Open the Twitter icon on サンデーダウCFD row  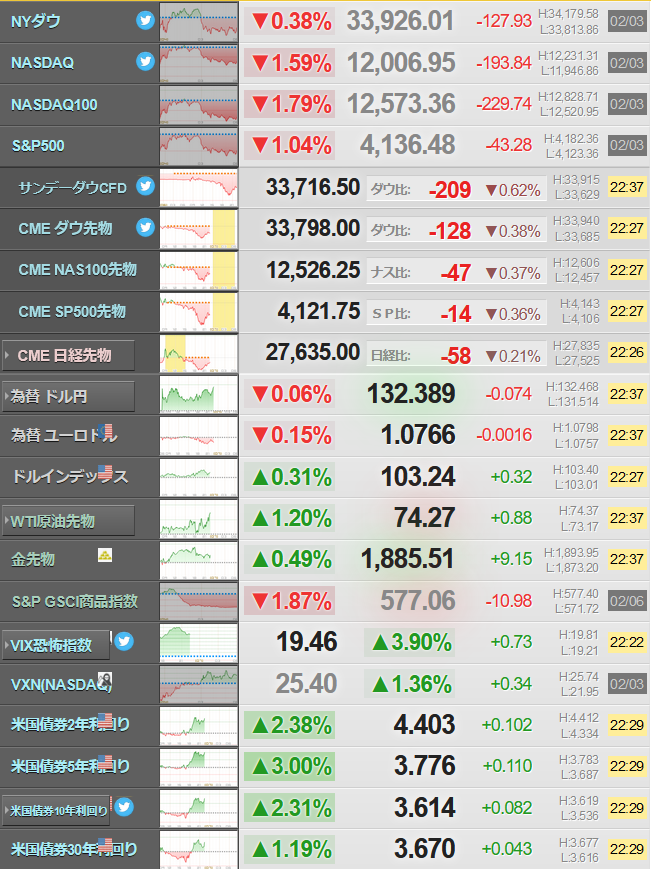point(145,186)
